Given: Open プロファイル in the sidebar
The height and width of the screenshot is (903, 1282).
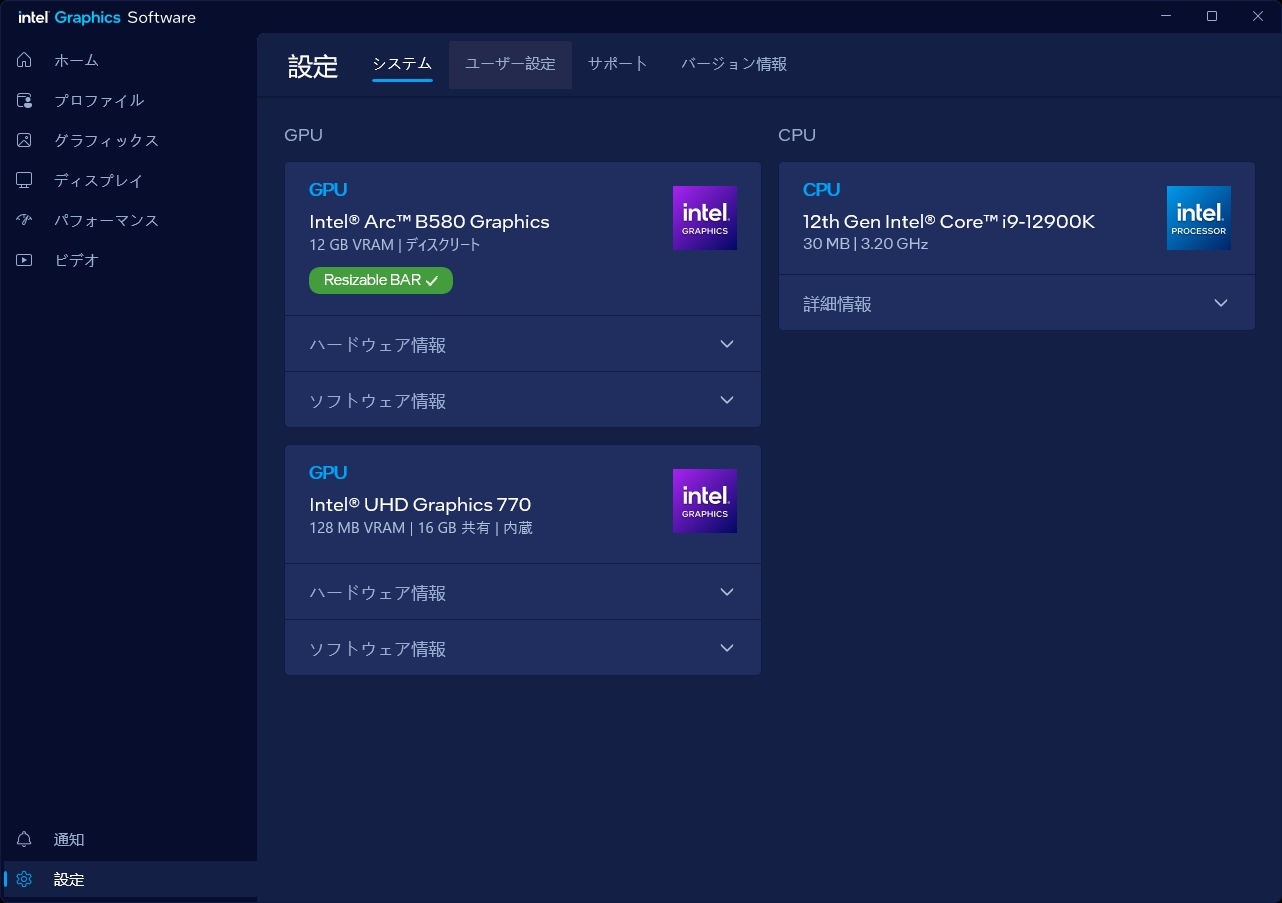Looking at the screenshot, I should [128, 100].
